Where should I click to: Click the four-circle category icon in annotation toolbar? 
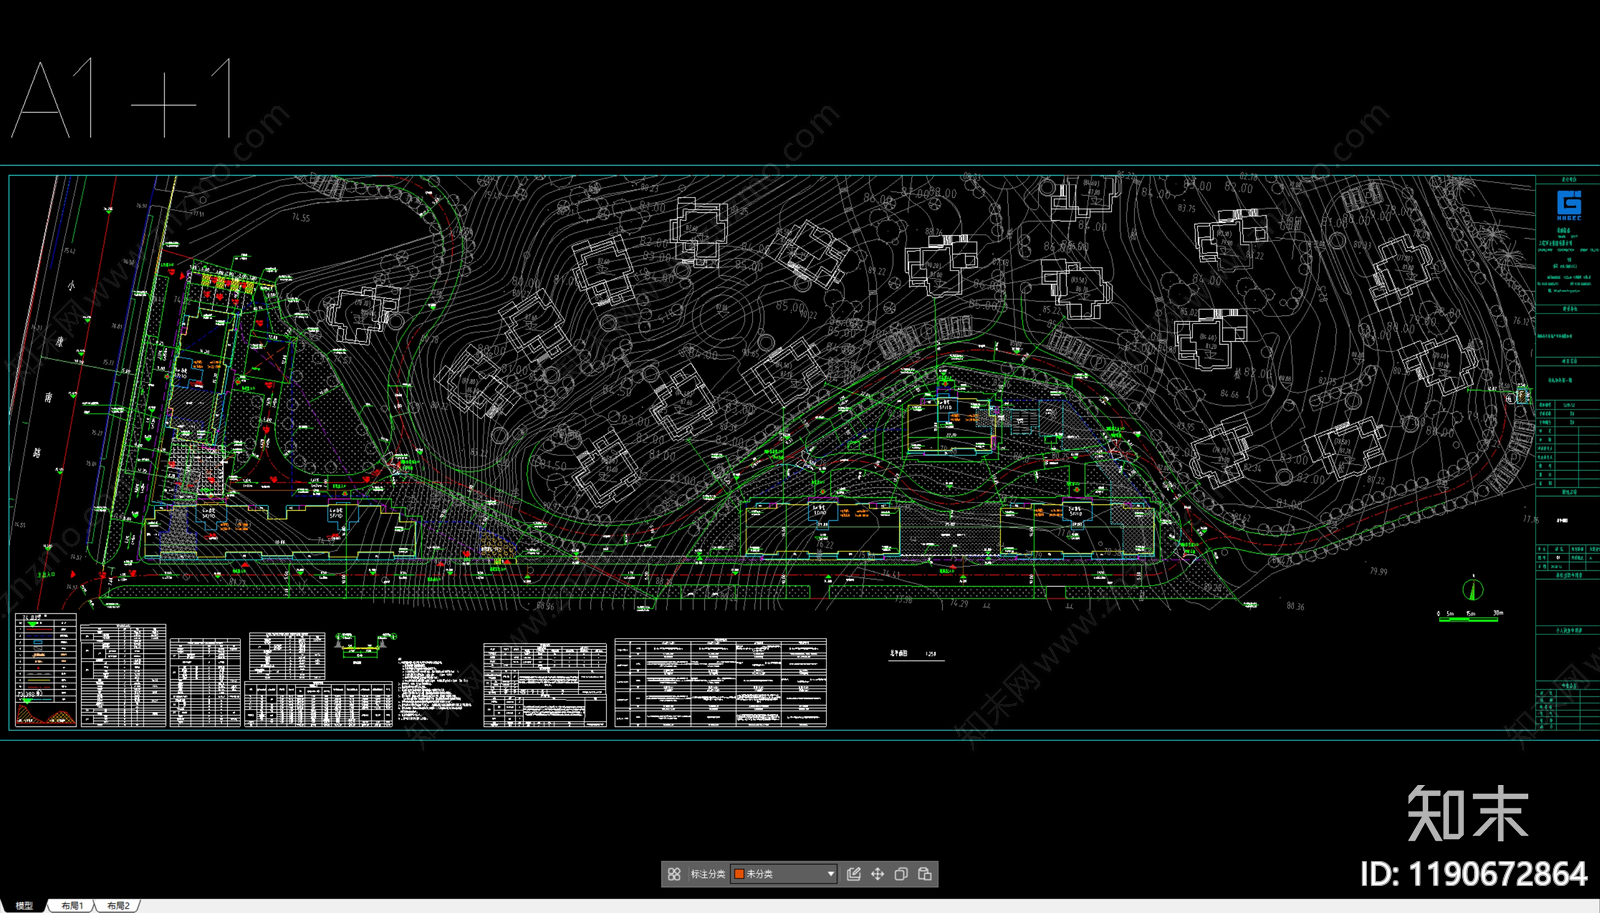click(x=674, y=874)
